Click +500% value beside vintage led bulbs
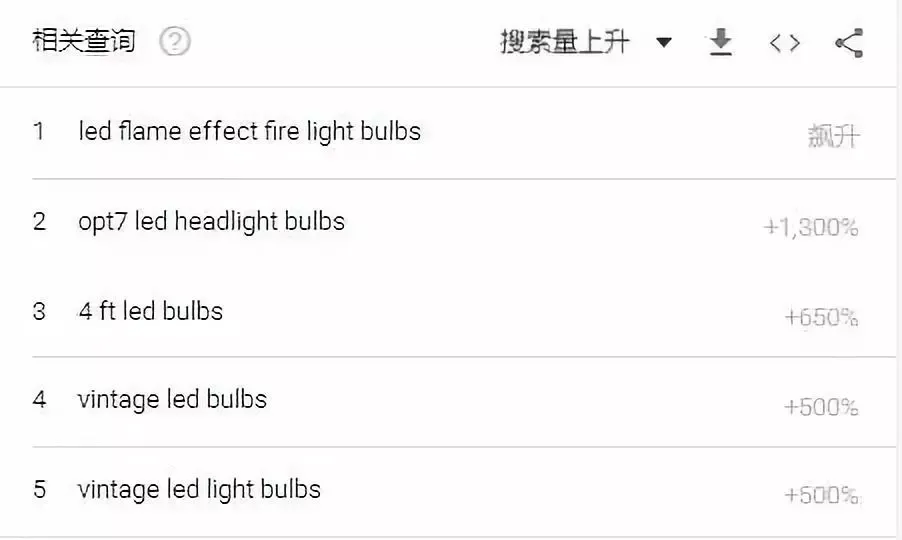 (x=821, y=407)
